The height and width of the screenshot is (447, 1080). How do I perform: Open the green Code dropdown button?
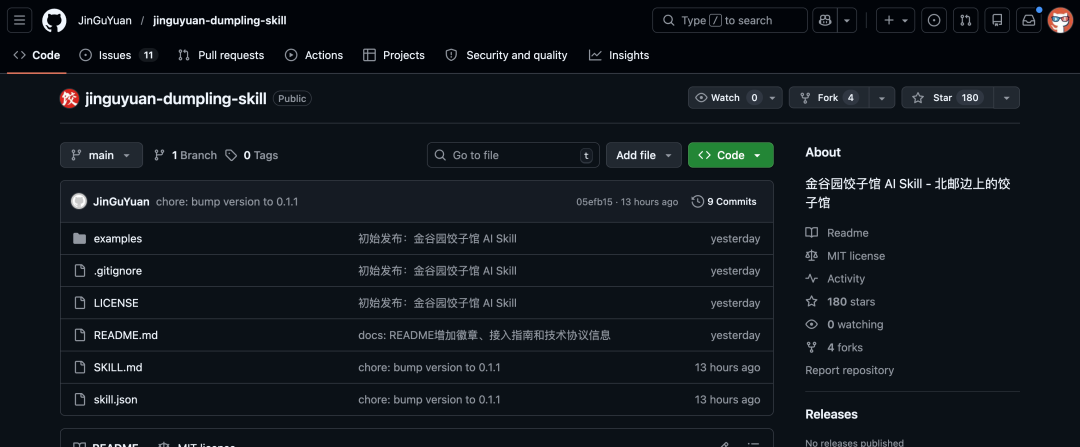[730, 155]
